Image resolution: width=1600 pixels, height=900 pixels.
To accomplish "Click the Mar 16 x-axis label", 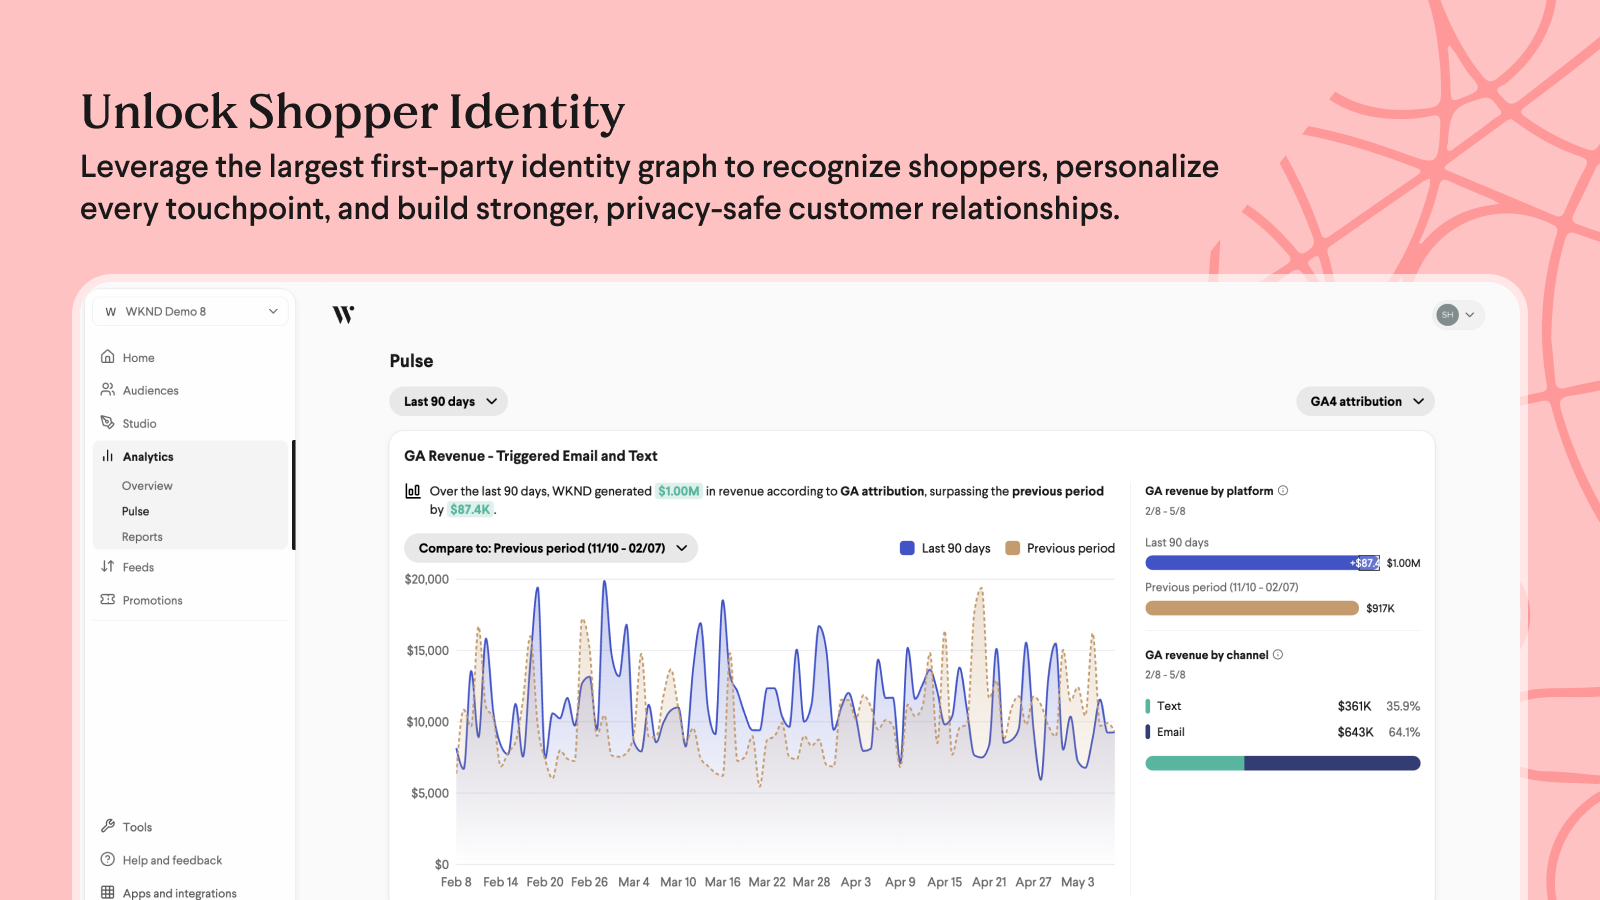I will 723,882.
